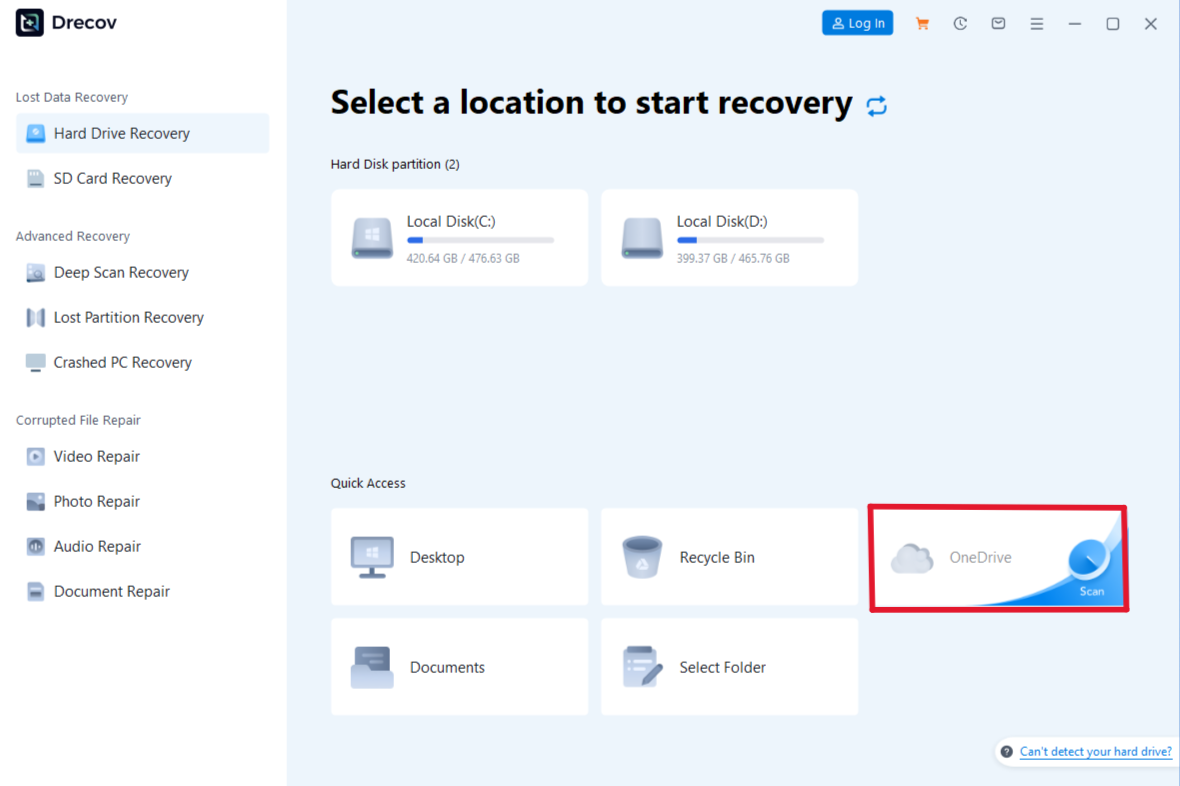The height and width of the screenshot is (786, 1180).
Task: Open Document Repair from the sidebar
Action: coord(35,591)
